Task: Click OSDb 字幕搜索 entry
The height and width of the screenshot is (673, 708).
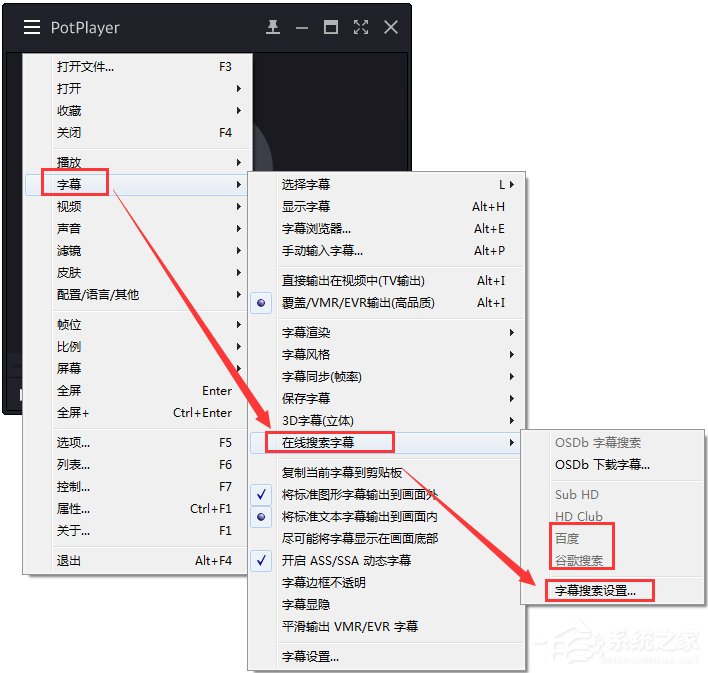Action: click(613, 443)
